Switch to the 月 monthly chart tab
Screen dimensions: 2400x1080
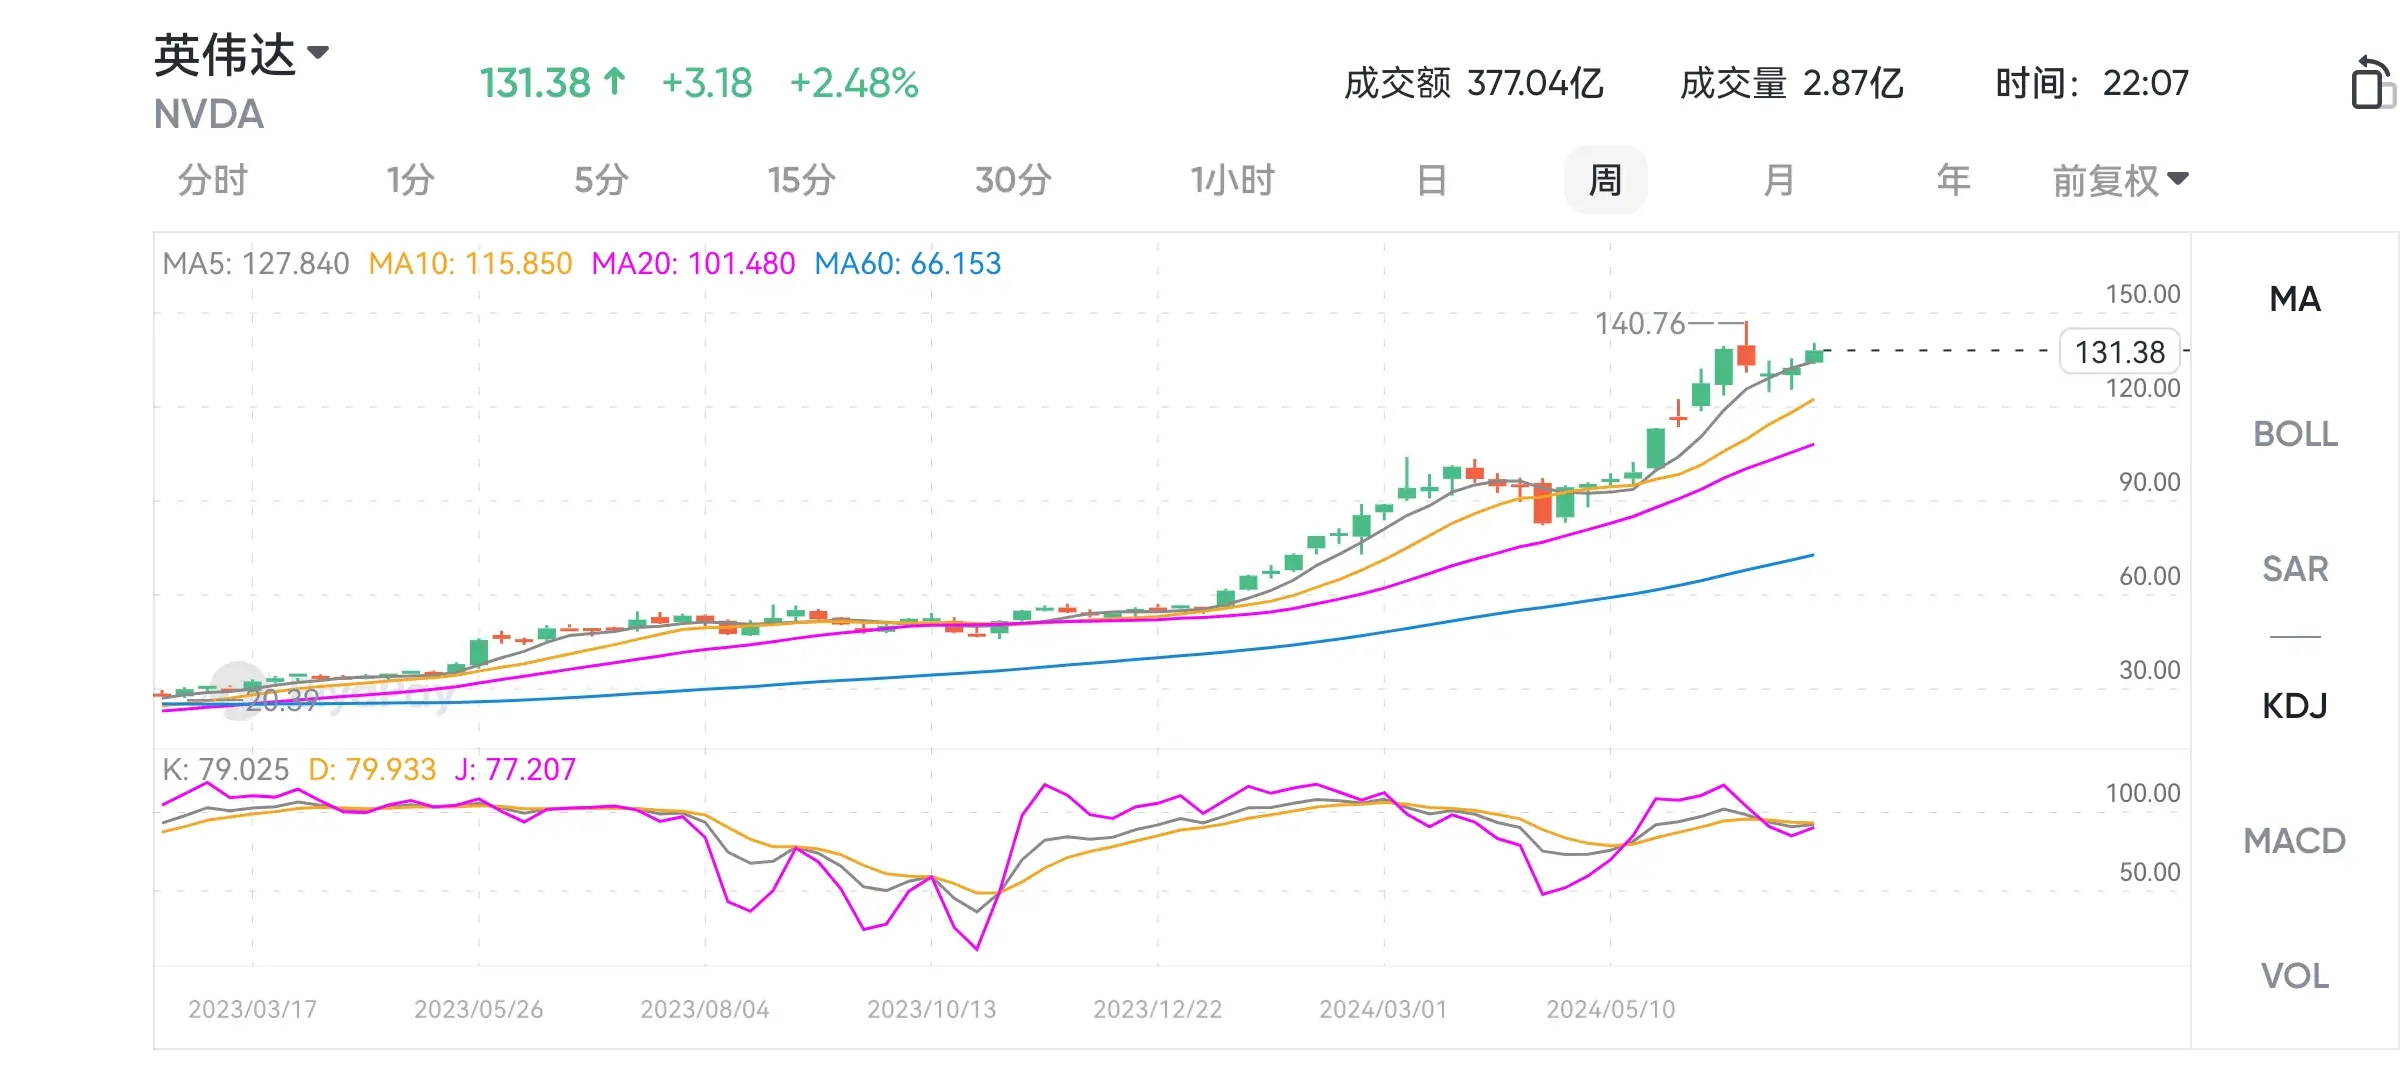(x=1778, y=180)
